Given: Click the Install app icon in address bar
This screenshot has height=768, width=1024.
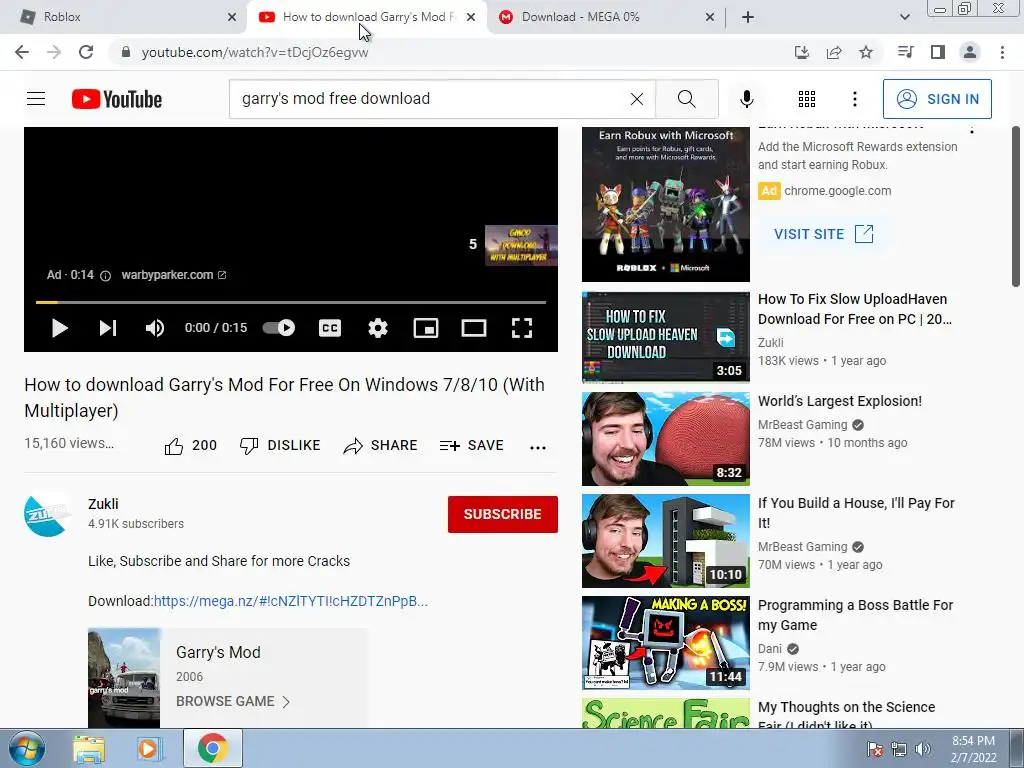Looking at the screenshot, I should [801, 52].
